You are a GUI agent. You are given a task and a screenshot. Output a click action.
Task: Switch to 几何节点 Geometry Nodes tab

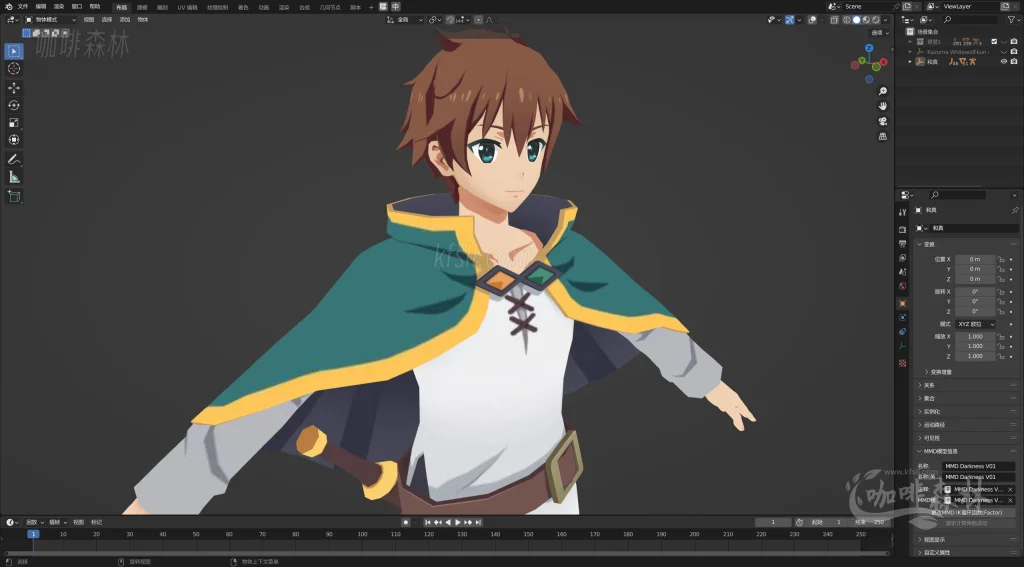(330, 7)
